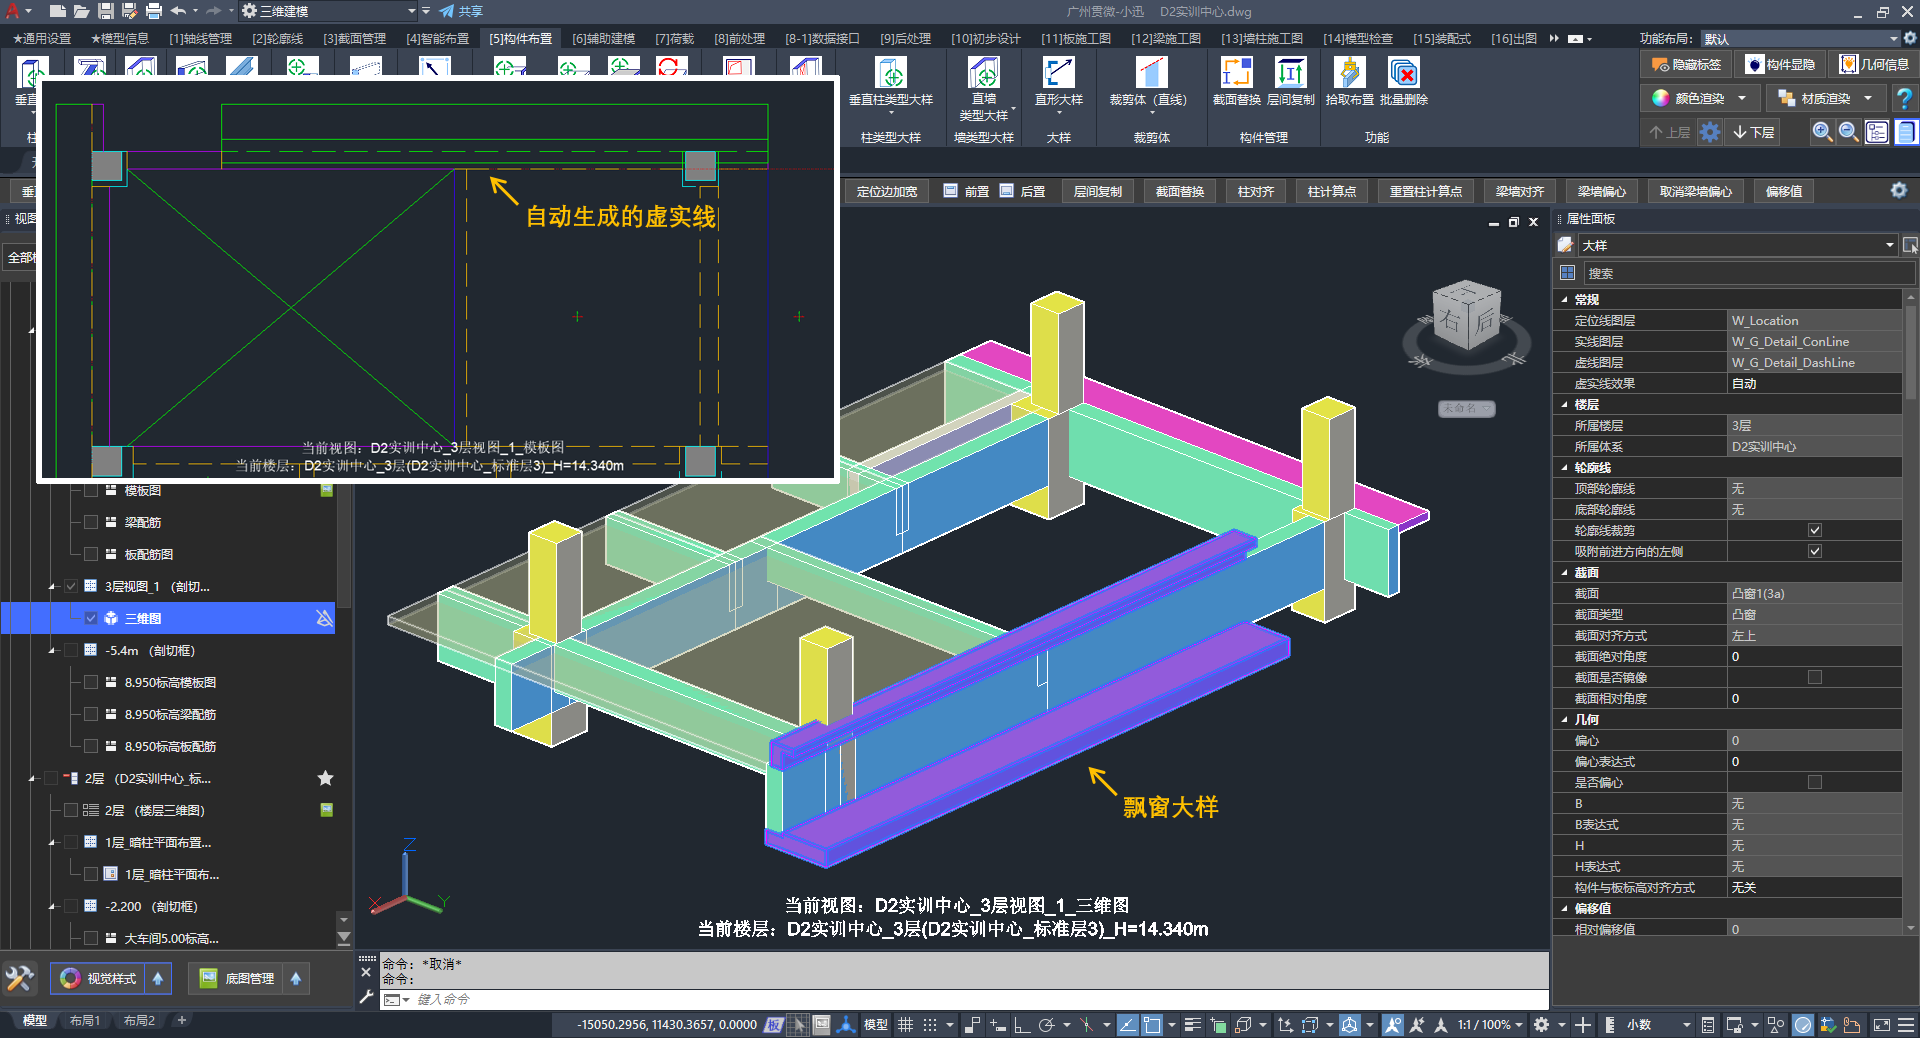Toggle the 轮廓线裁剪 property checkbox
This screenshot has width=1920, height=1038.
pyautogui.click(x=1815, y=530)
